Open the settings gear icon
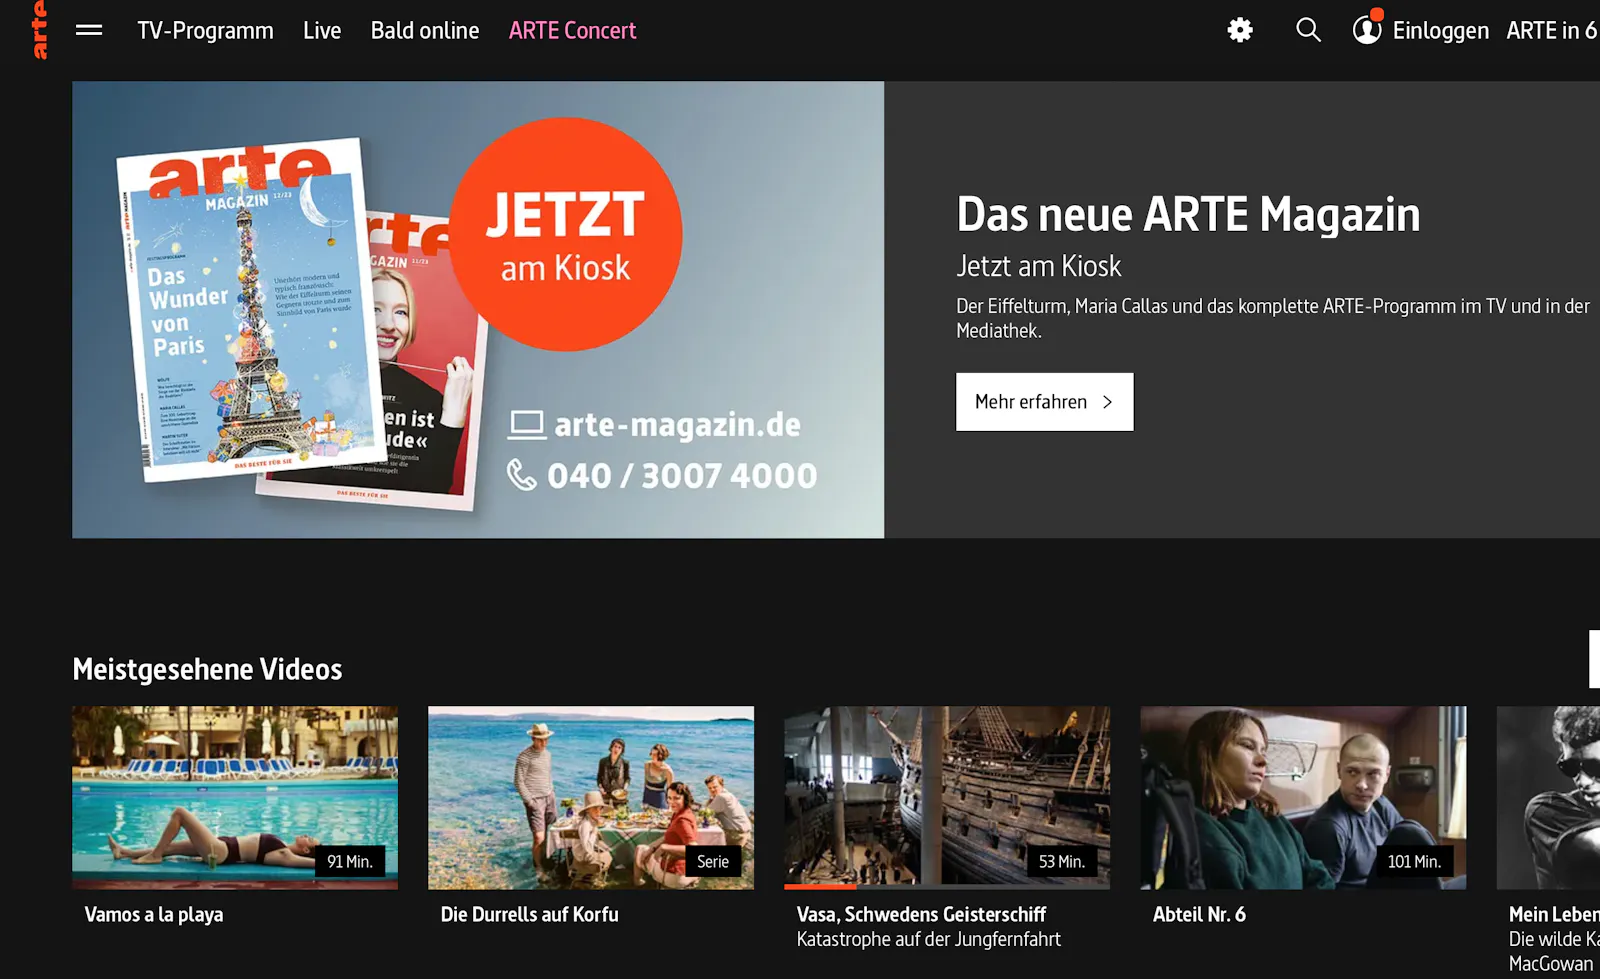This screenshot has height=979, width=1600. [x=1240, y=30]
